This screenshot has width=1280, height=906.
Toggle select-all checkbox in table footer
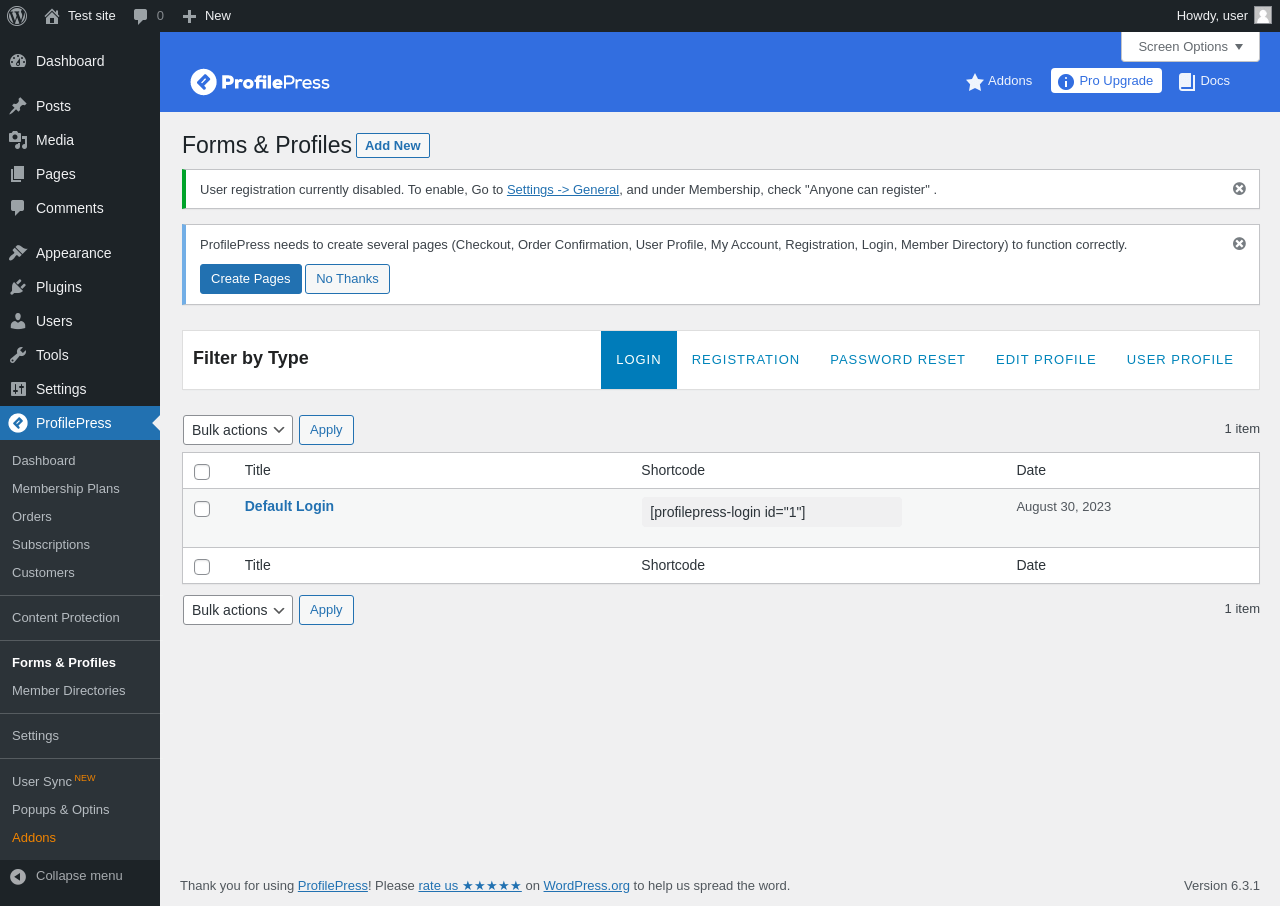[202, 567]
